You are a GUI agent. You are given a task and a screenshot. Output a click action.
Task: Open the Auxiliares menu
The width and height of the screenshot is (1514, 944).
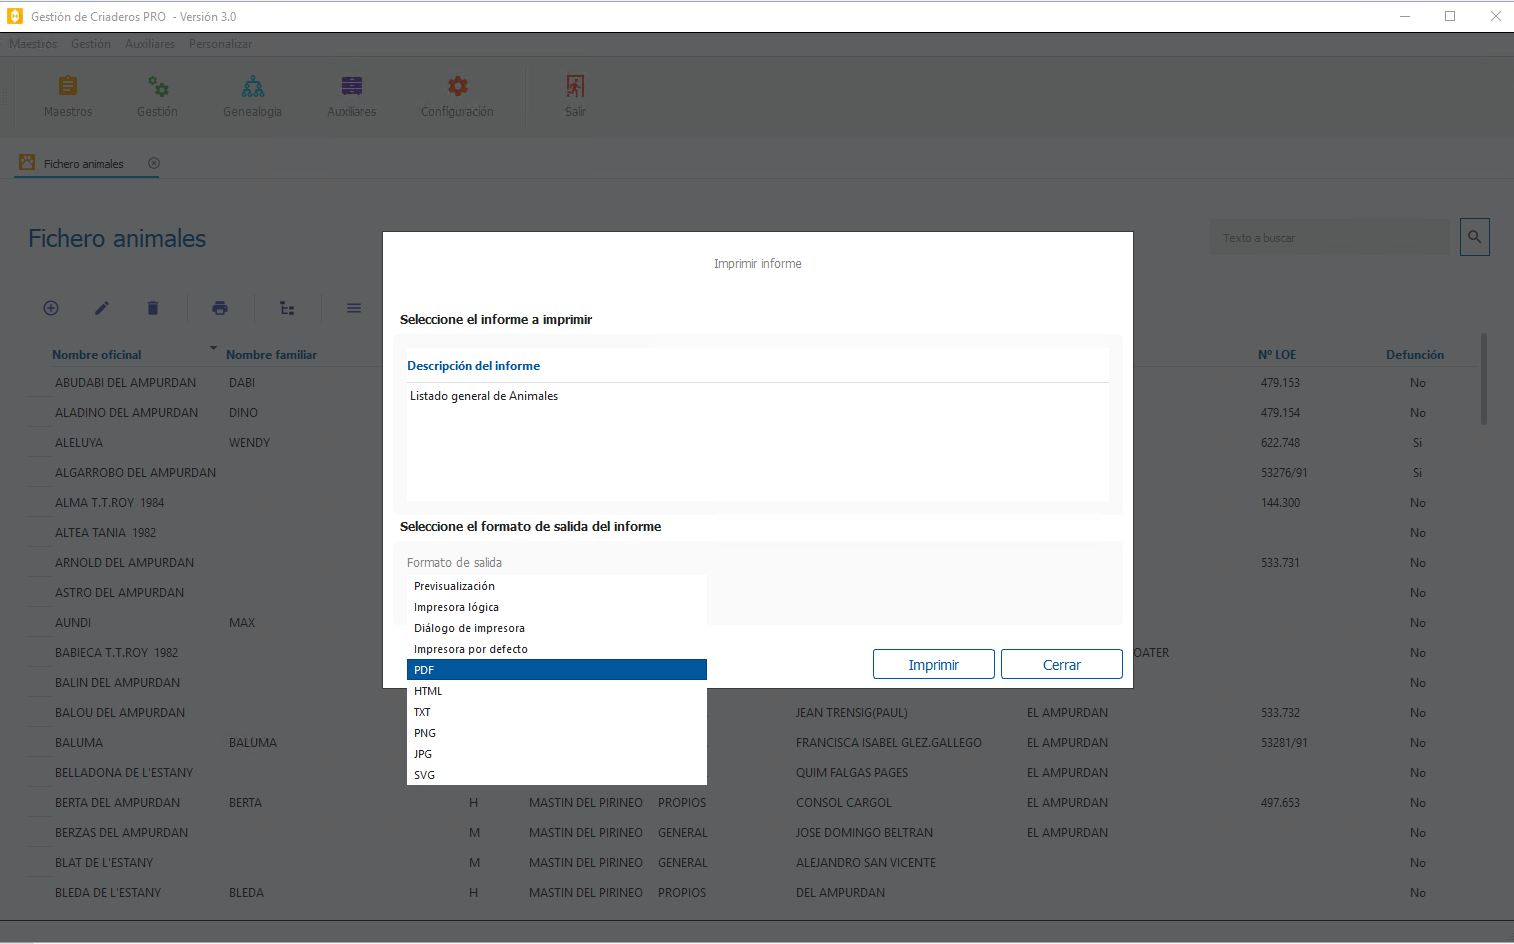150,44
